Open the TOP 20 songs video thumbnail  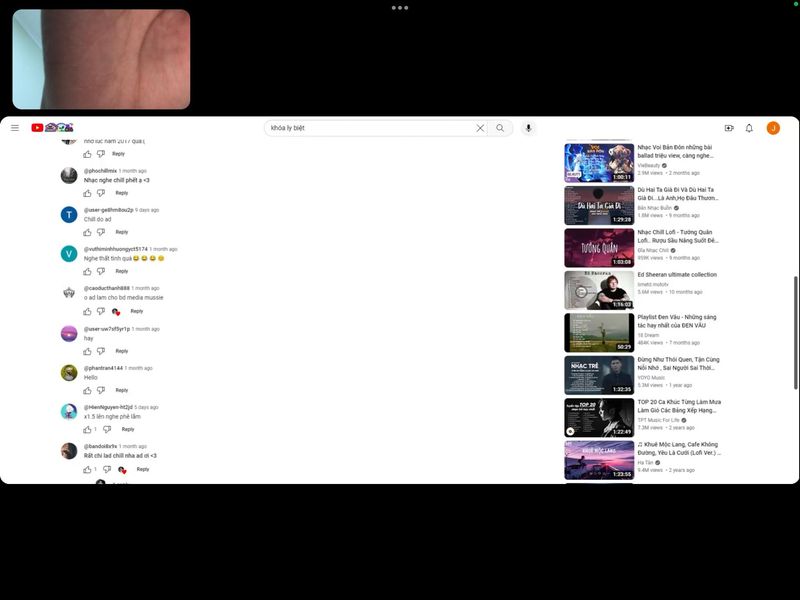(x=599, y=418)
